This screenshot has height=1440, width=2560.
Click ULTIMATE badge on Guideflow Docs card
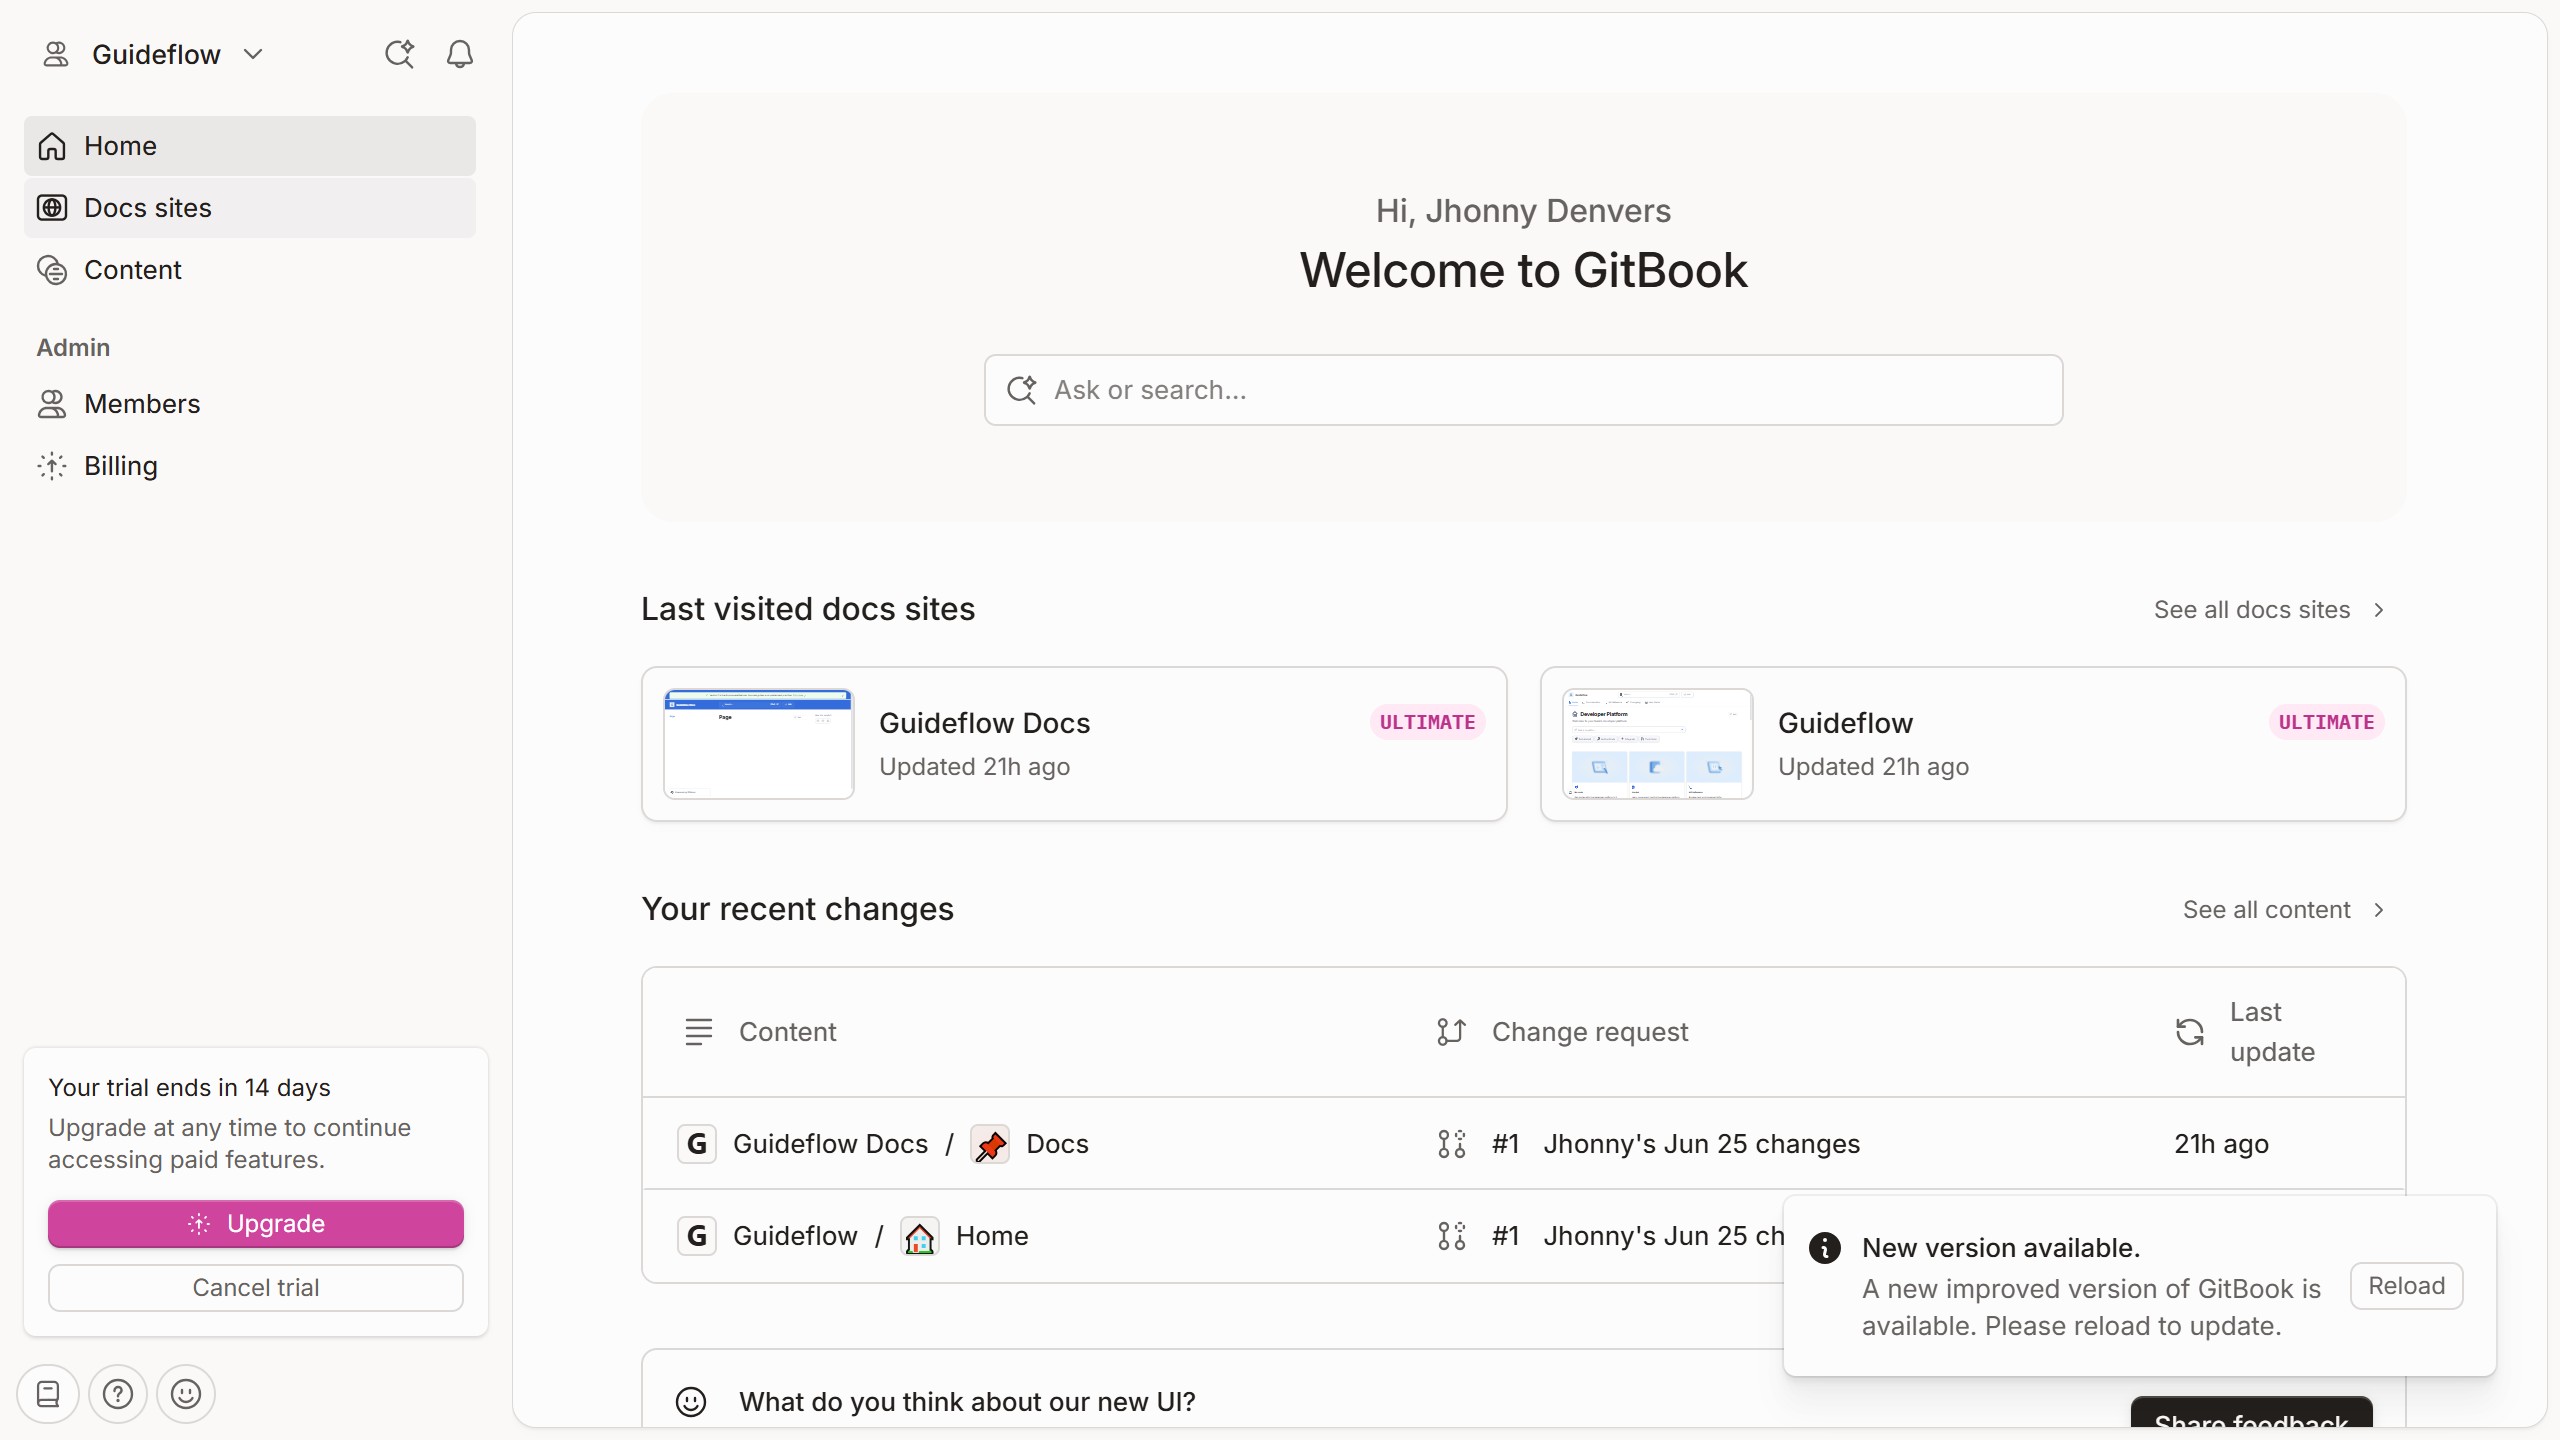pyautogui.click(x=1427, y=722)
